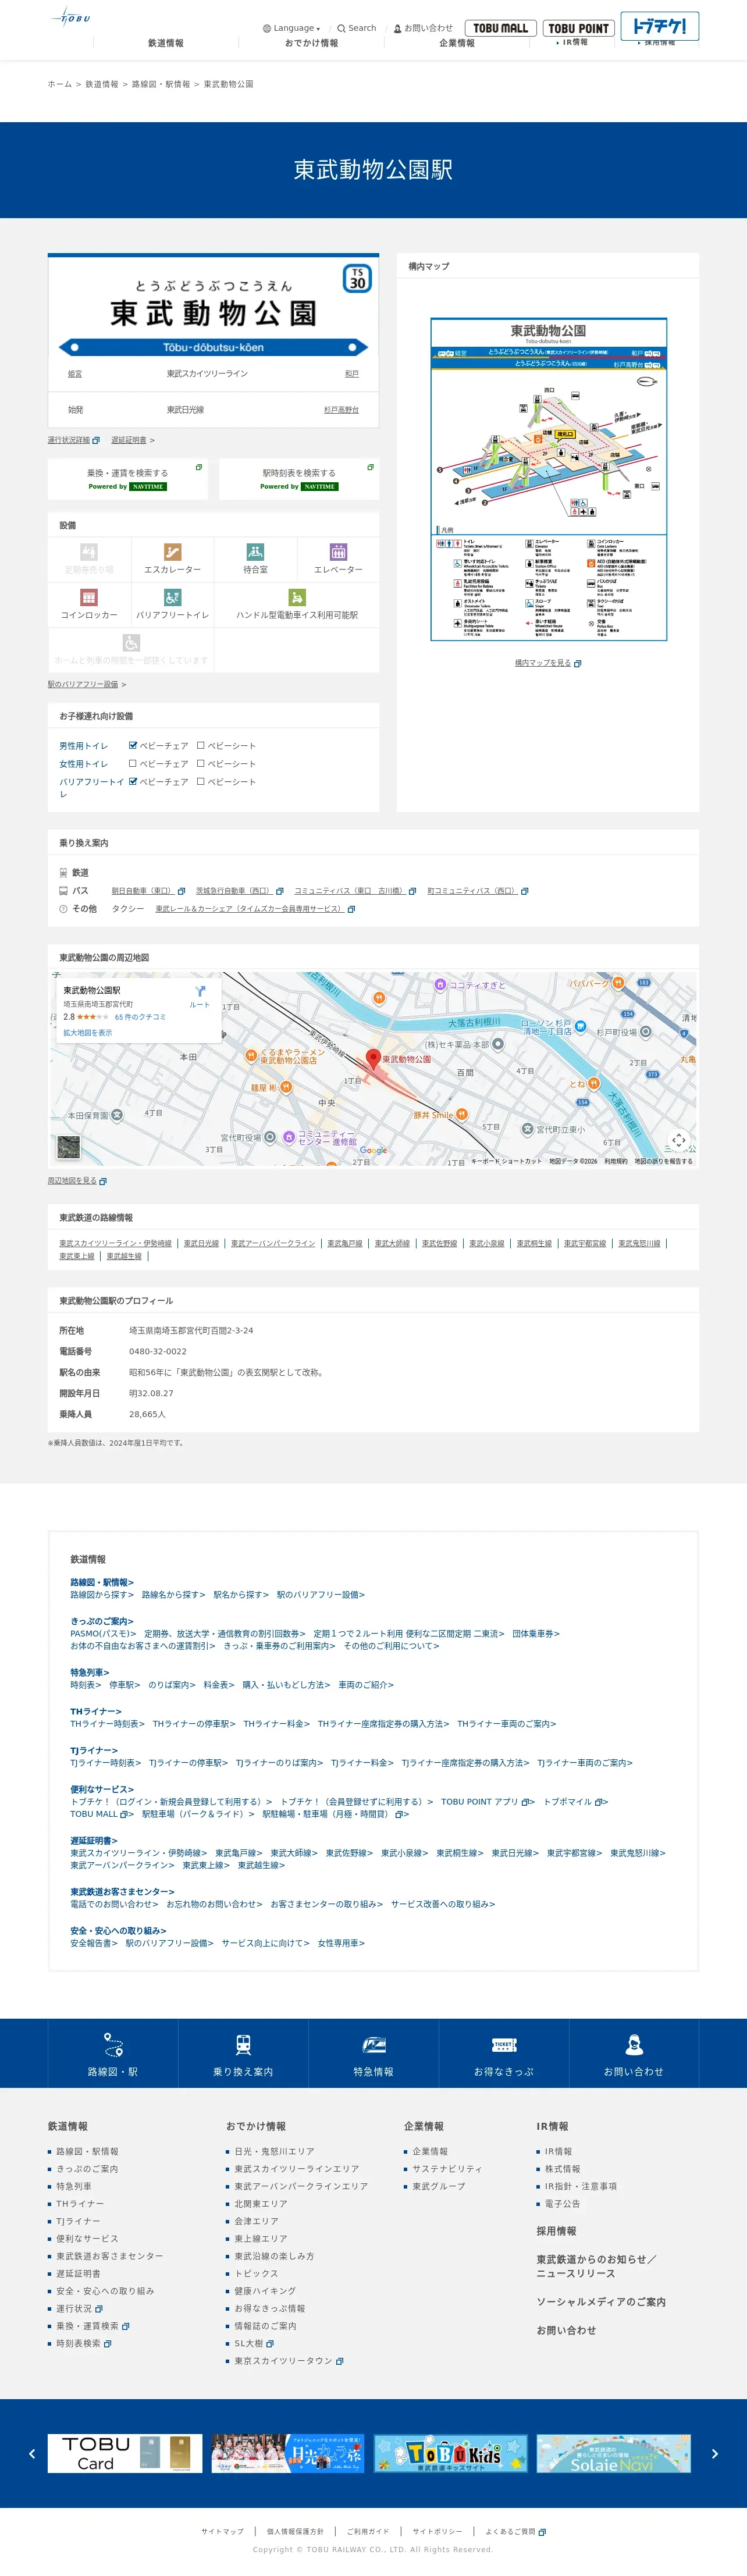747x2576 pixels.
Task: Open the 遅延証明書 link below the station sign
Action: 129,440
